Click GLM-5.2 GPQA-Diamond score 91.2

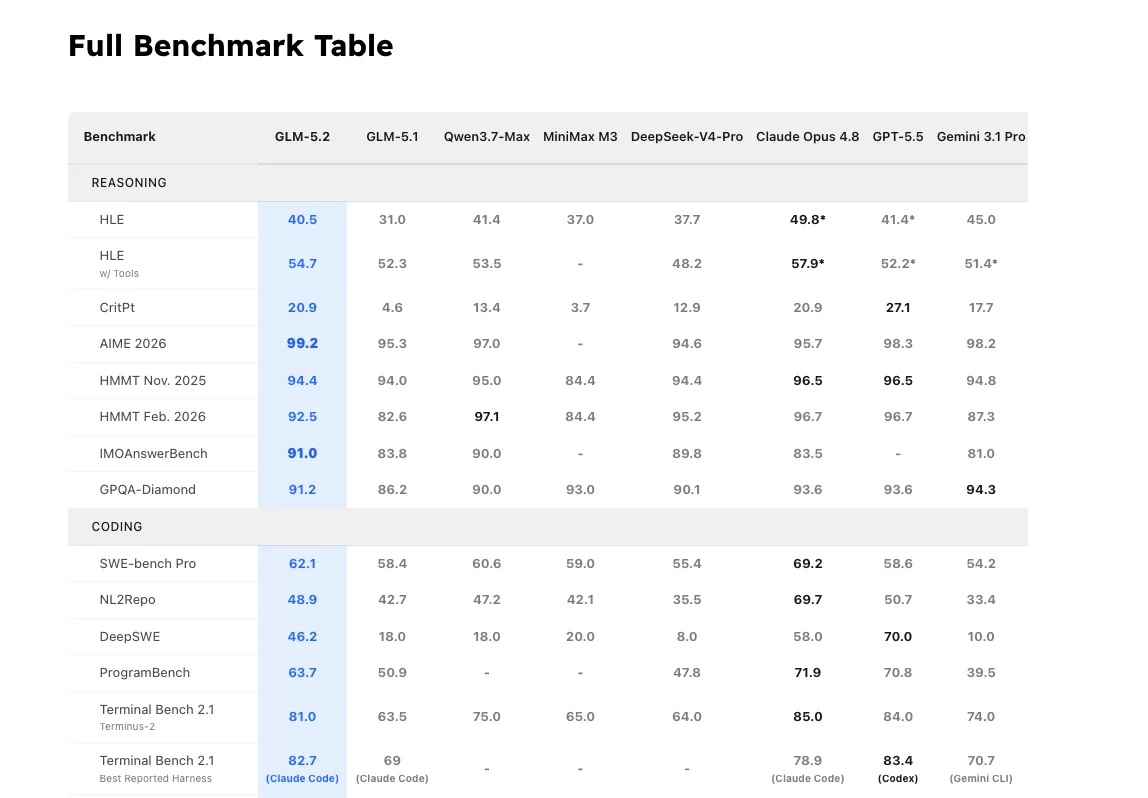click(302, 490)
